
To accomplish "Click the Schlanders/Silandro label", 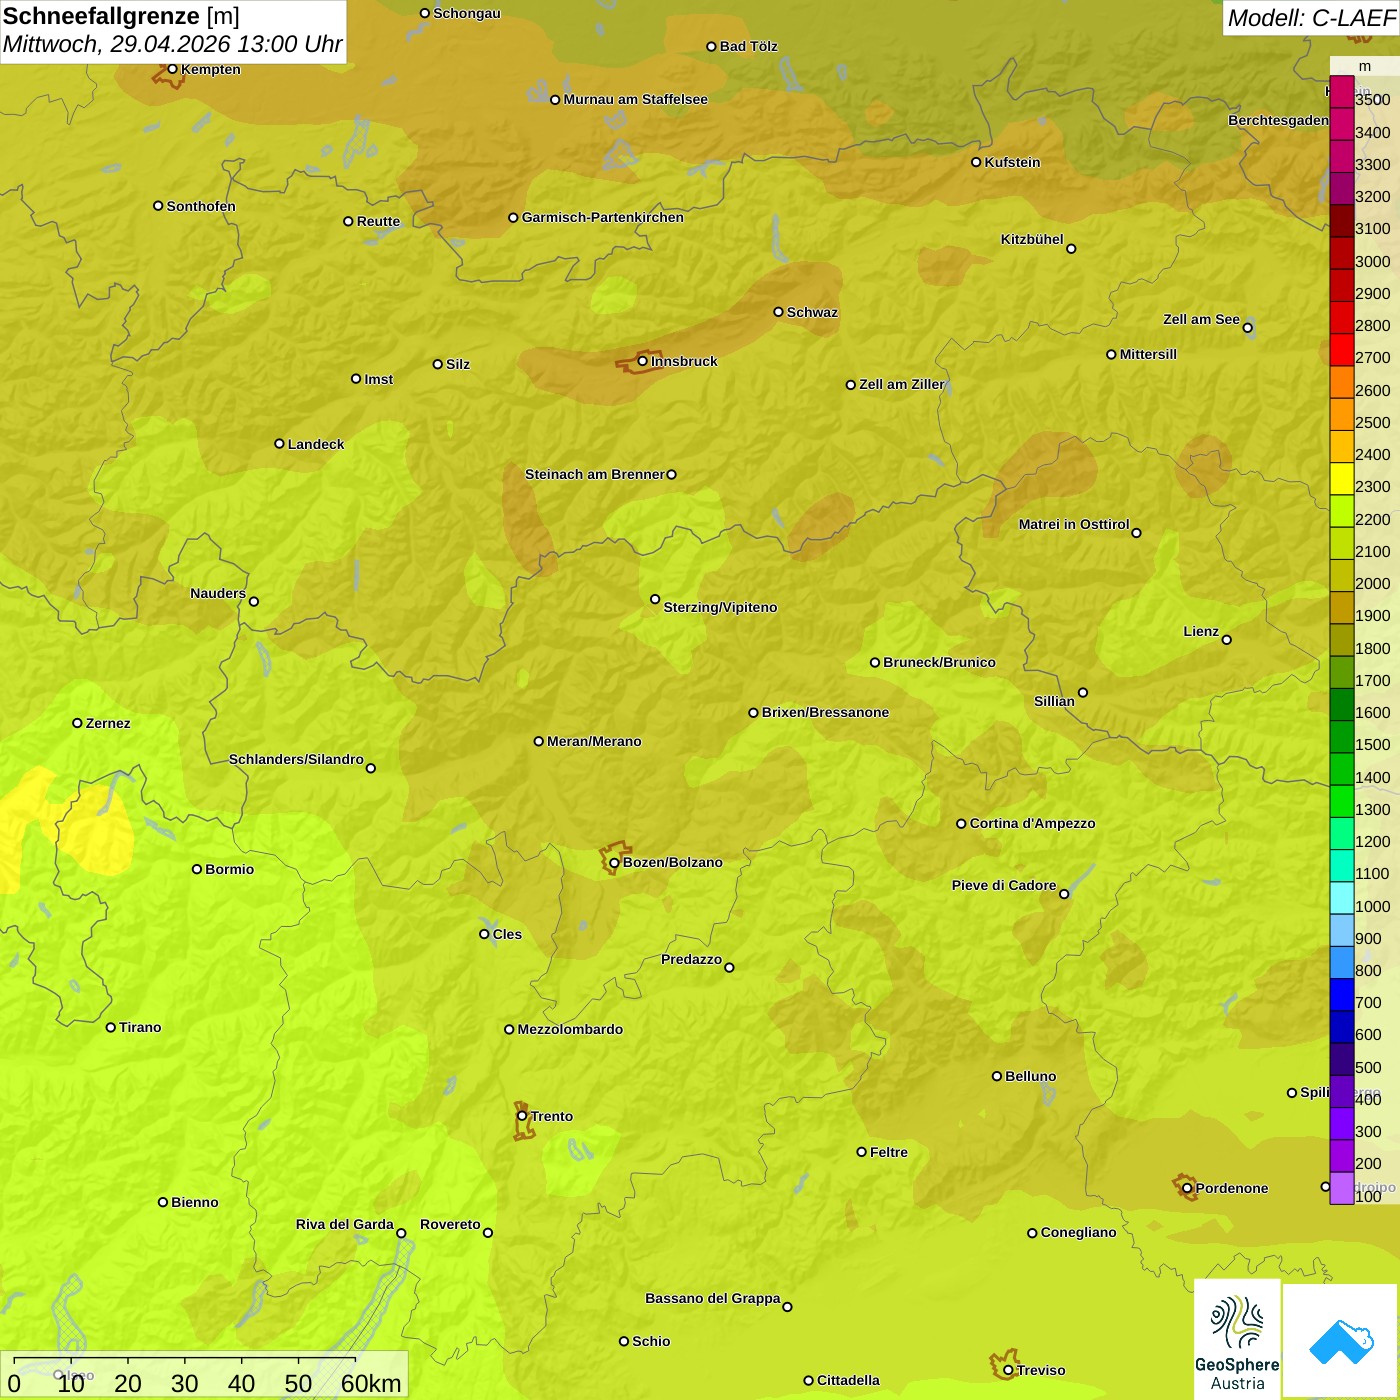I will pos(296,759).
